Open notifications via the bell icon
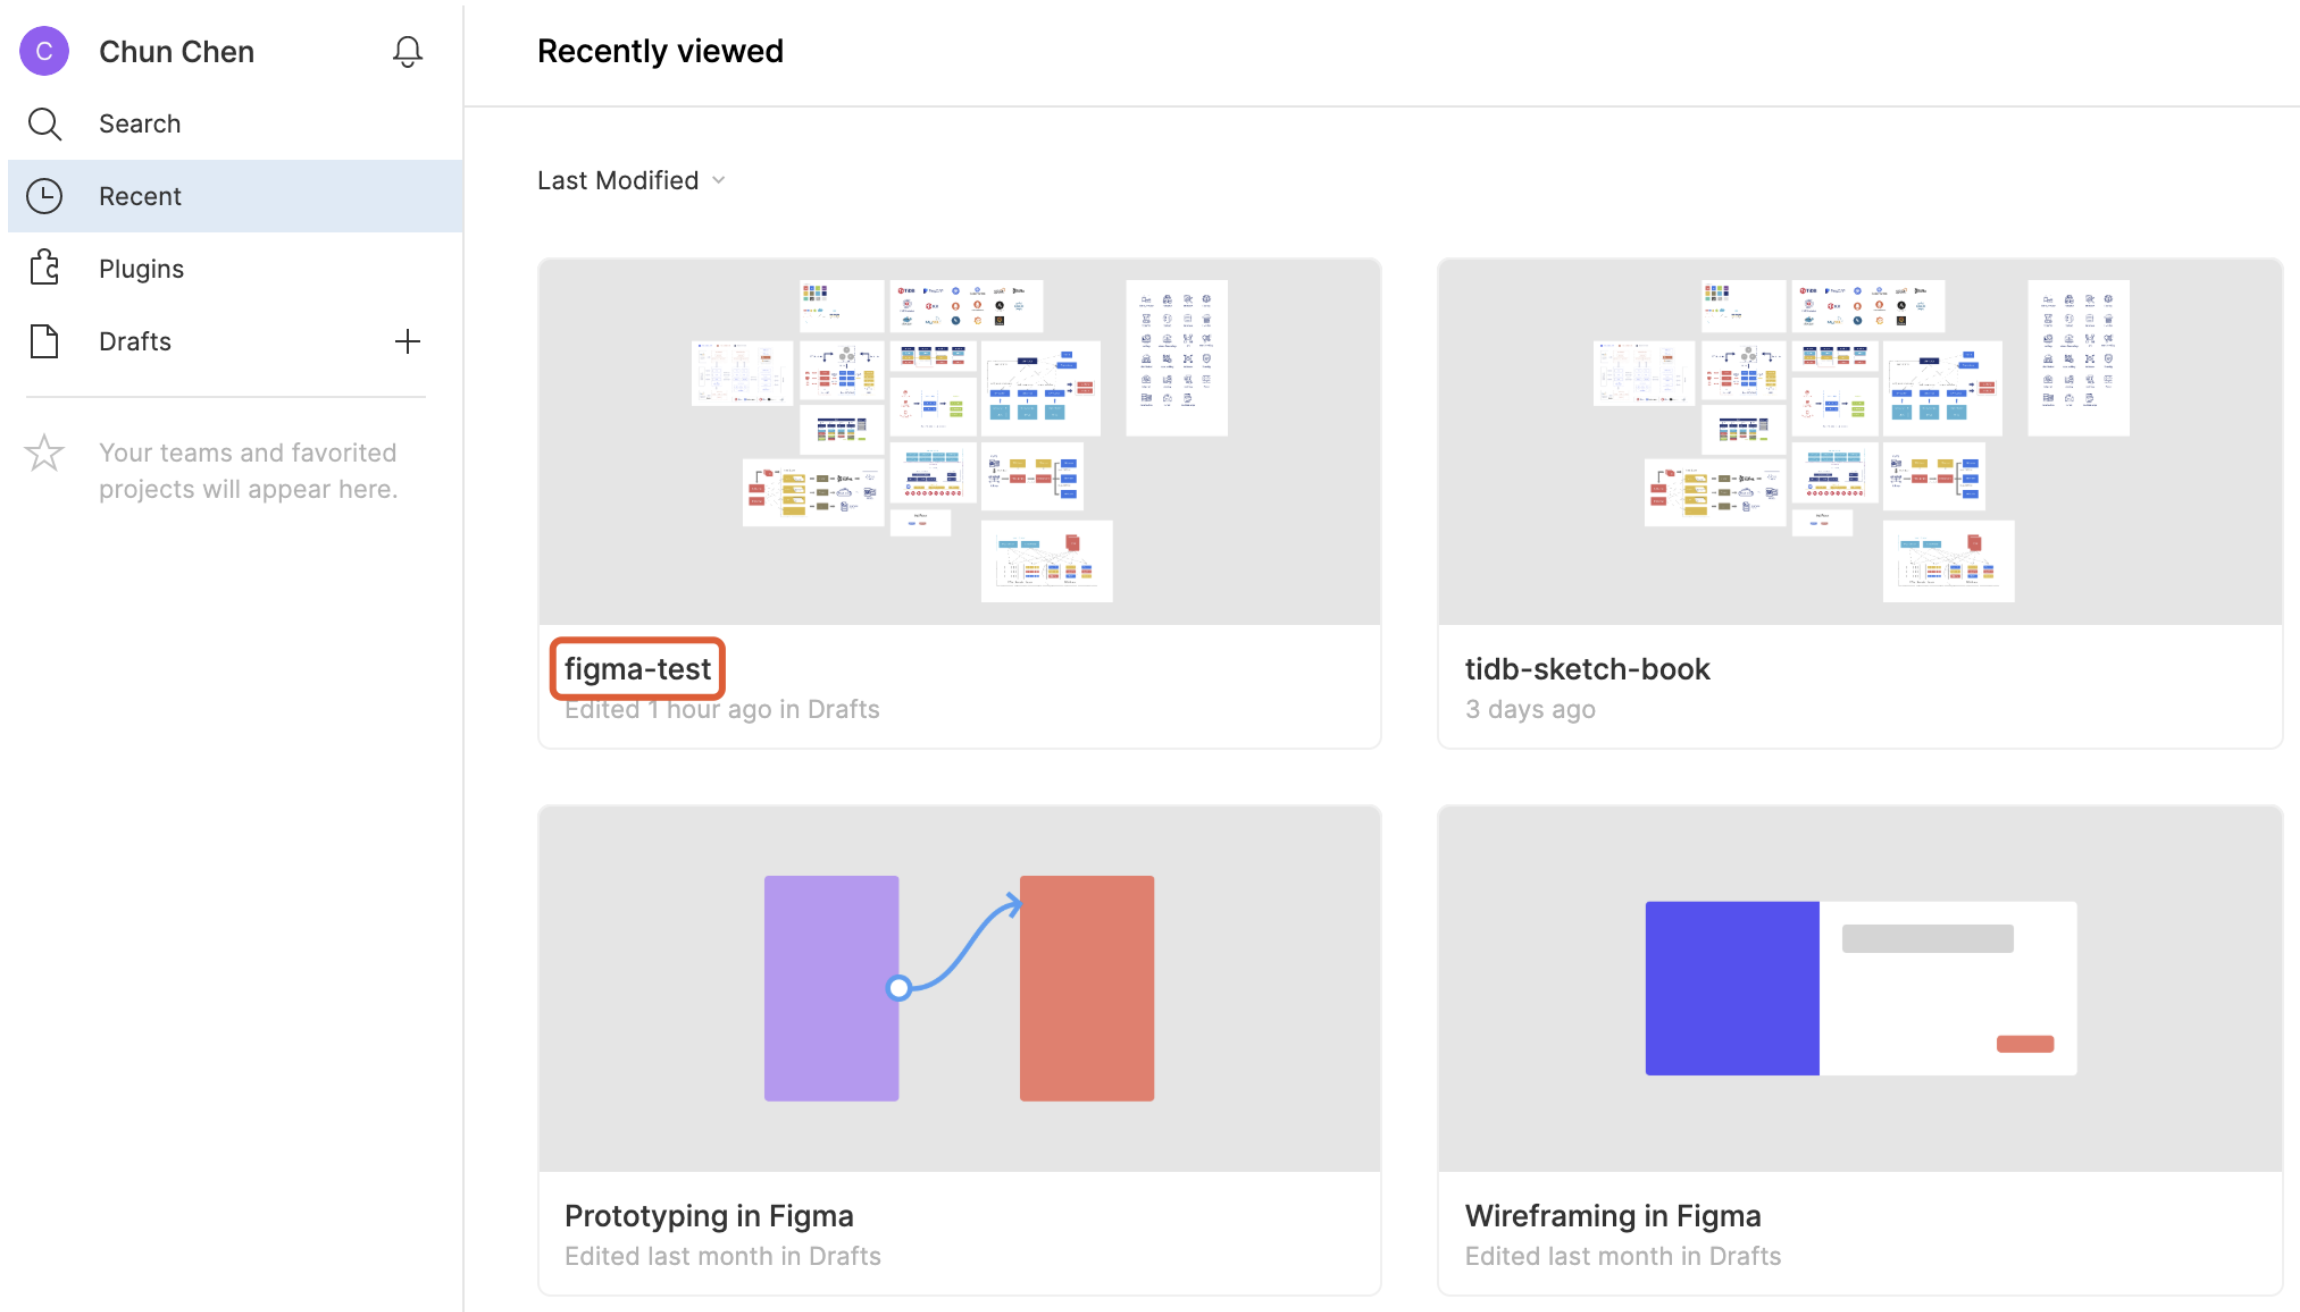The width and height of the screenshot is (2300, 1312). [x=407, y=51]
